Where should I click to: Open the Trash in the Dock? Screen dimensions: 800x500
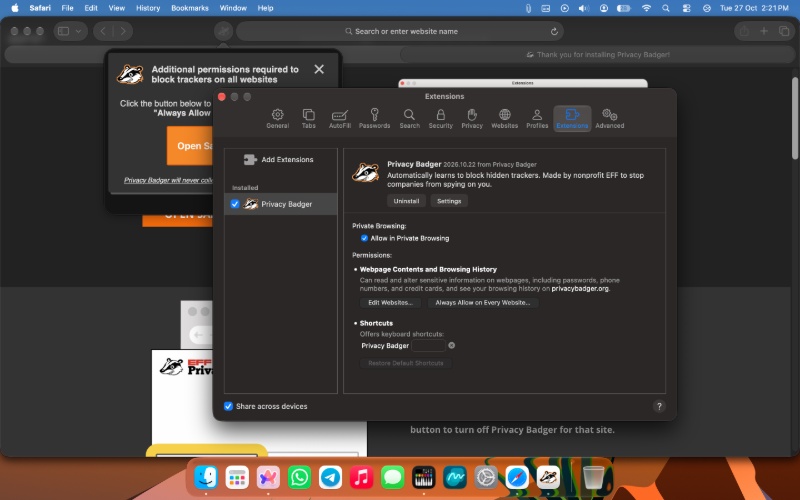pos(593,478)
